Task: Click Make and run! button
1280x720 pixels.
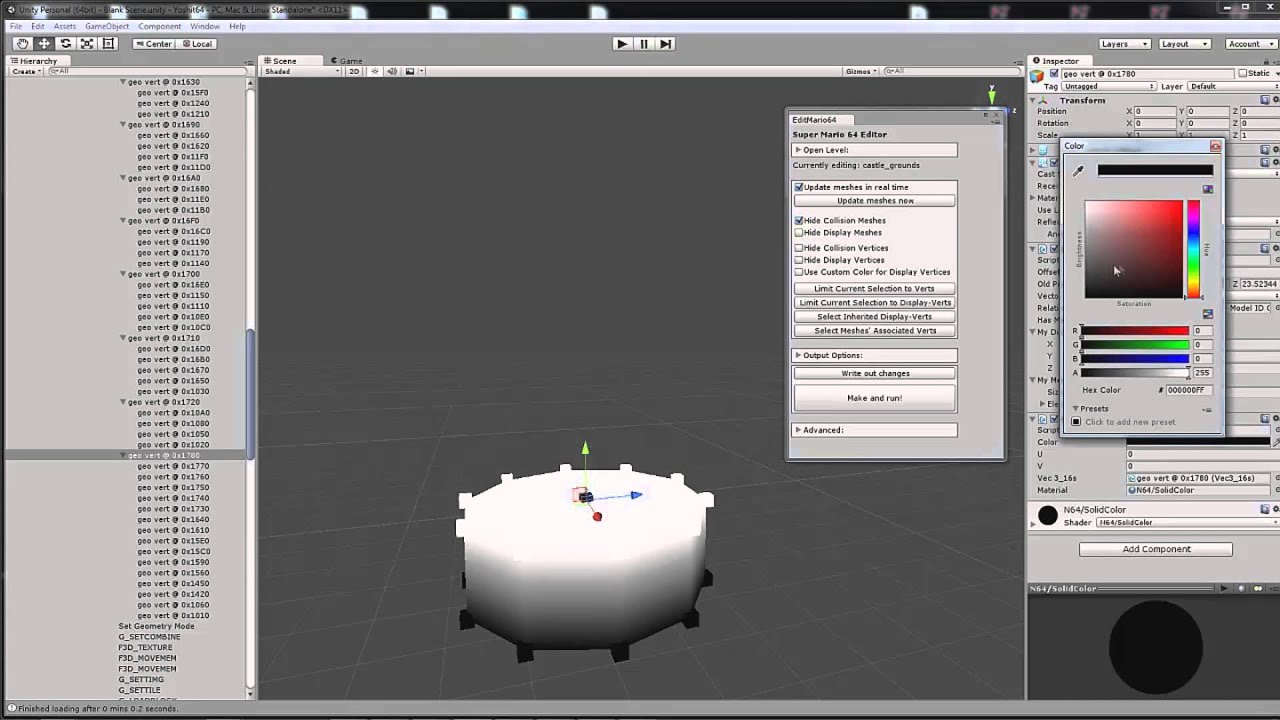Action: pos(875,398)
